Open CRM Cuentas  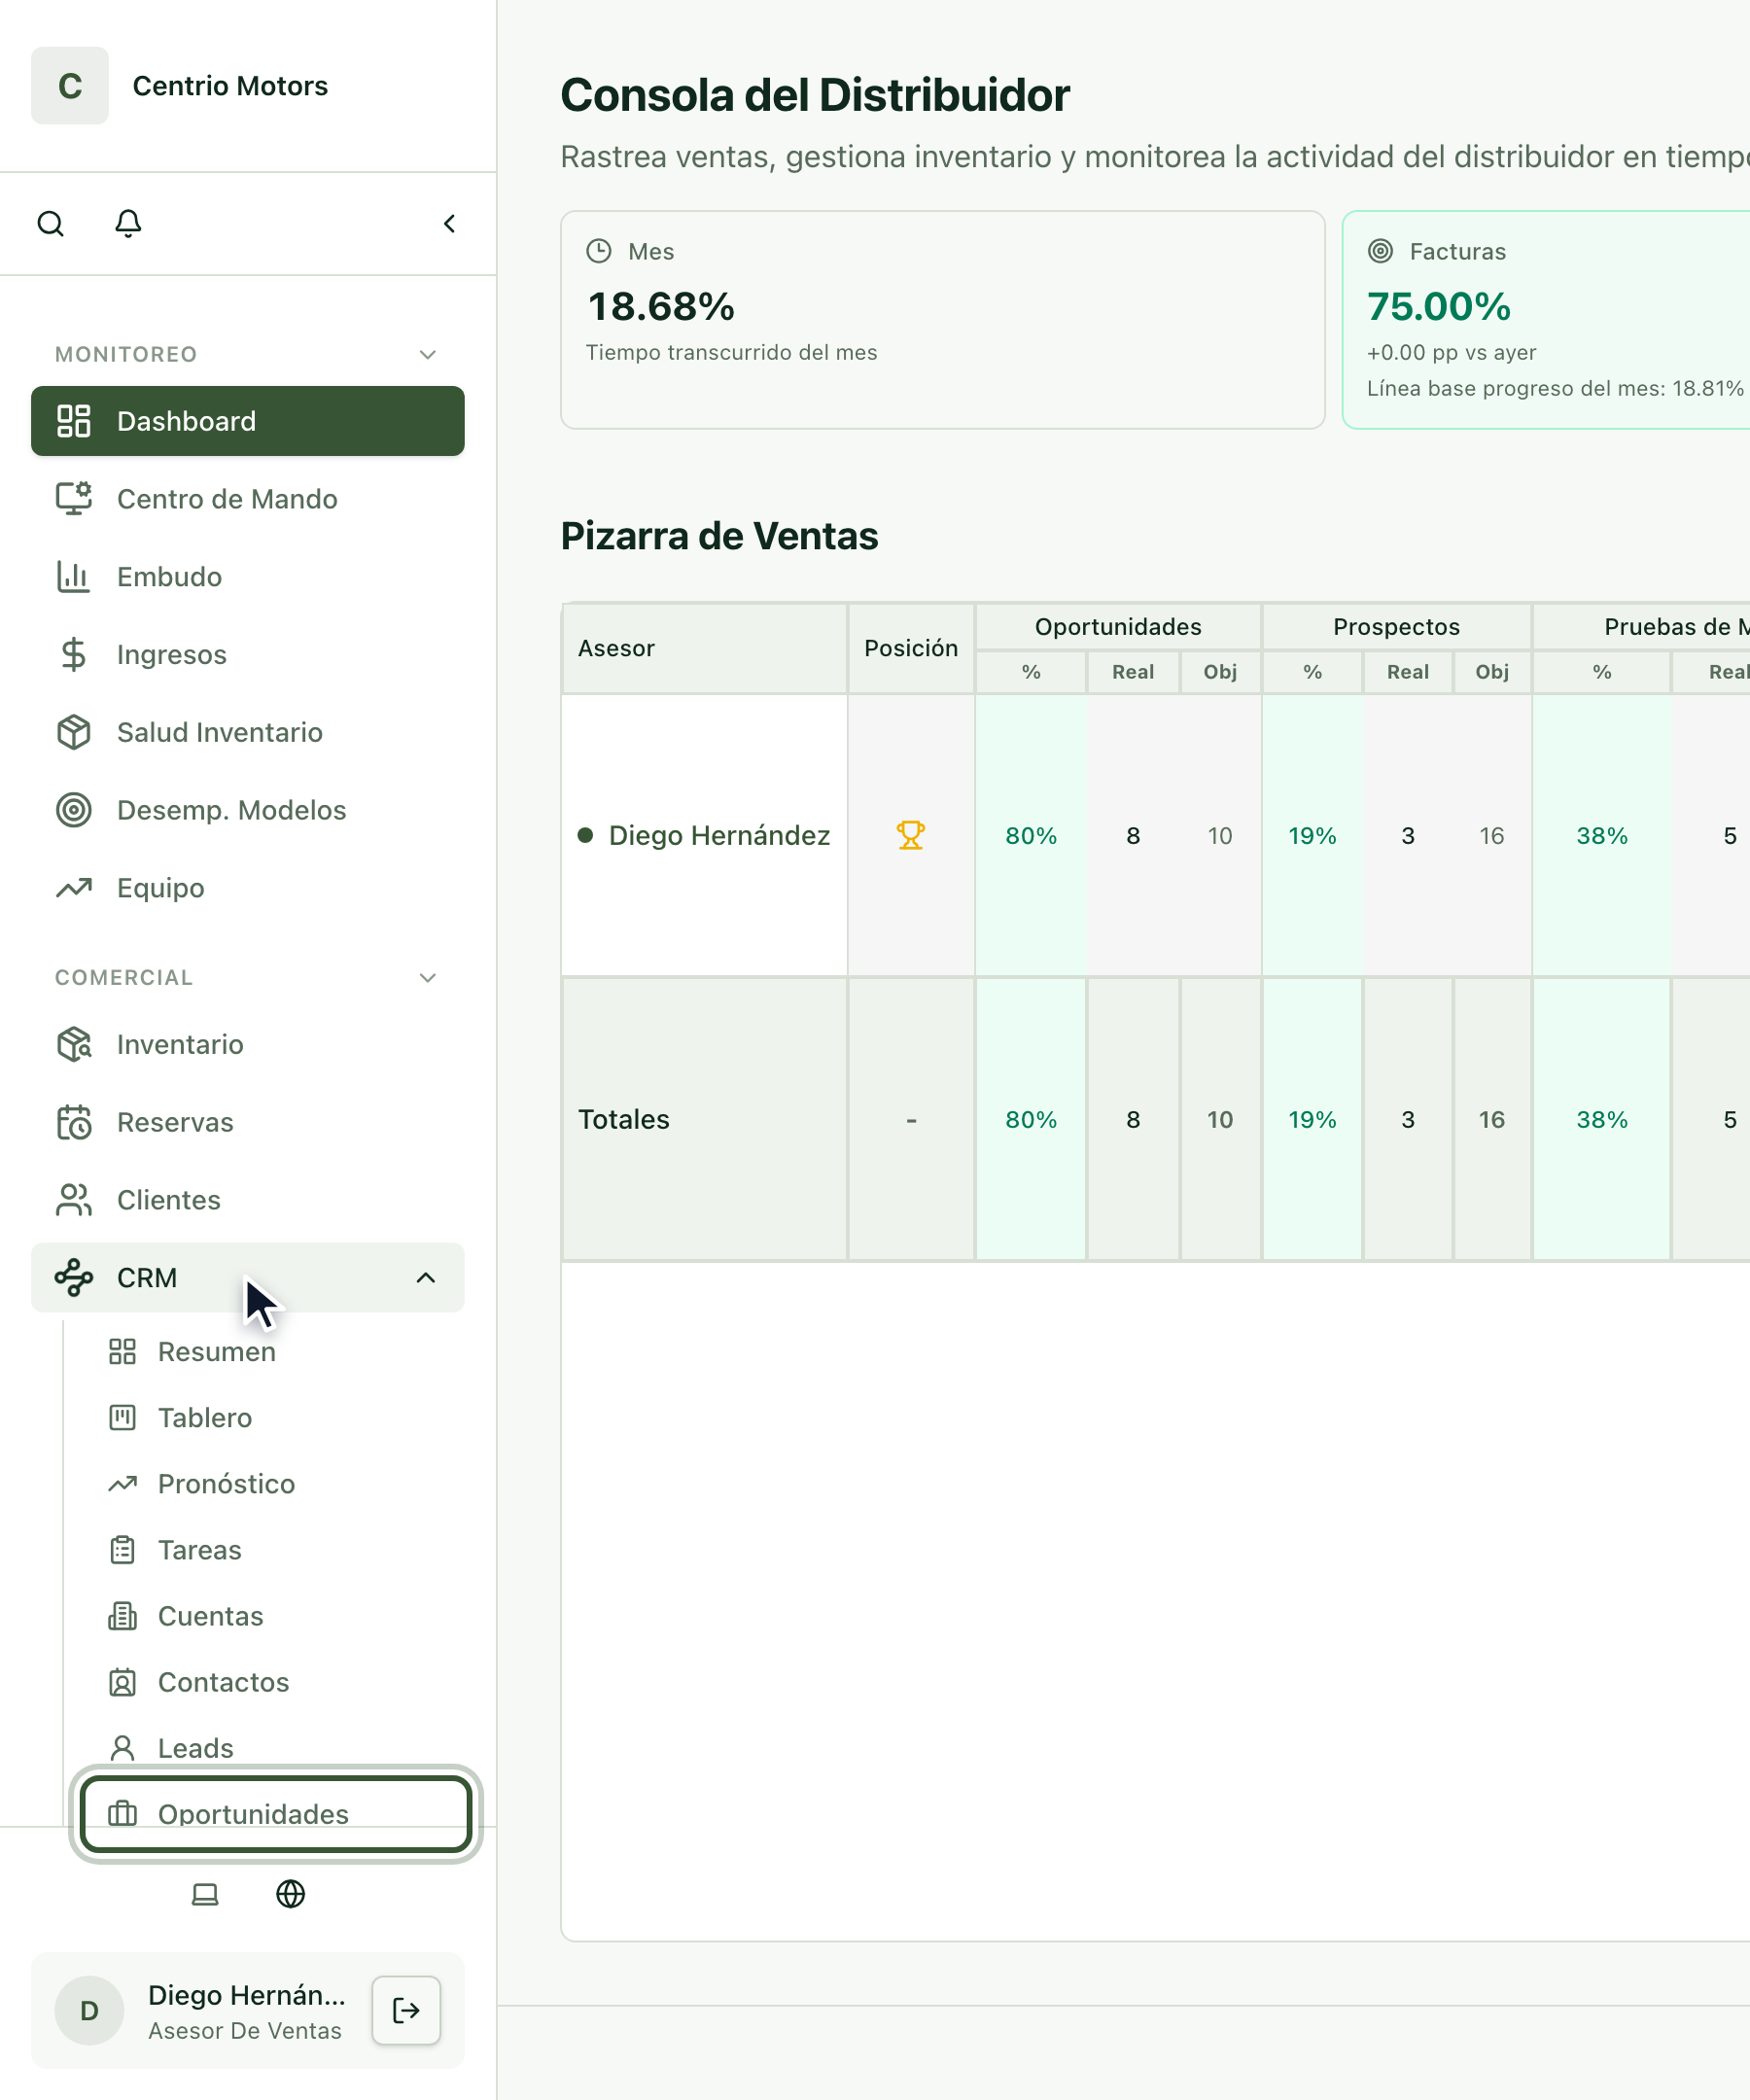coord(275,1616)
